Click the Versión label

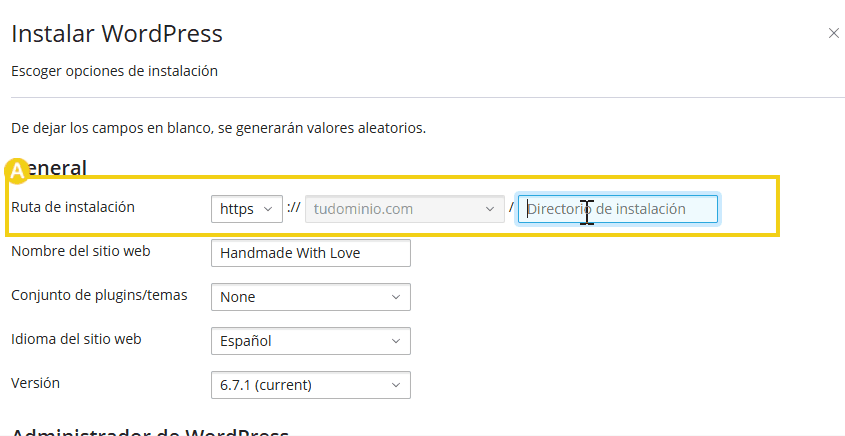point(35,383)
